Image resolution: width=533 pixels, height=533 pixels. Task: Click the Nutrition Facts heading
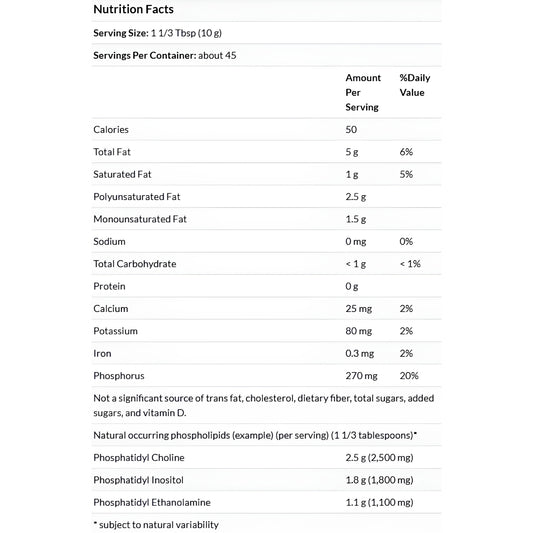[133, 10]
